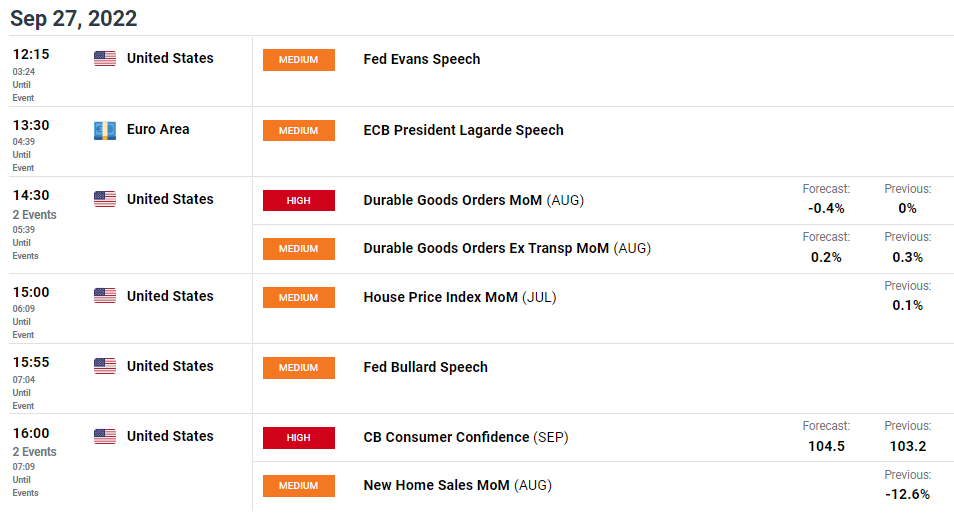Click the US flag beside the 14:30 event
Image resolution: width=954 pixels, height=524 pixels.
[105, 199]
